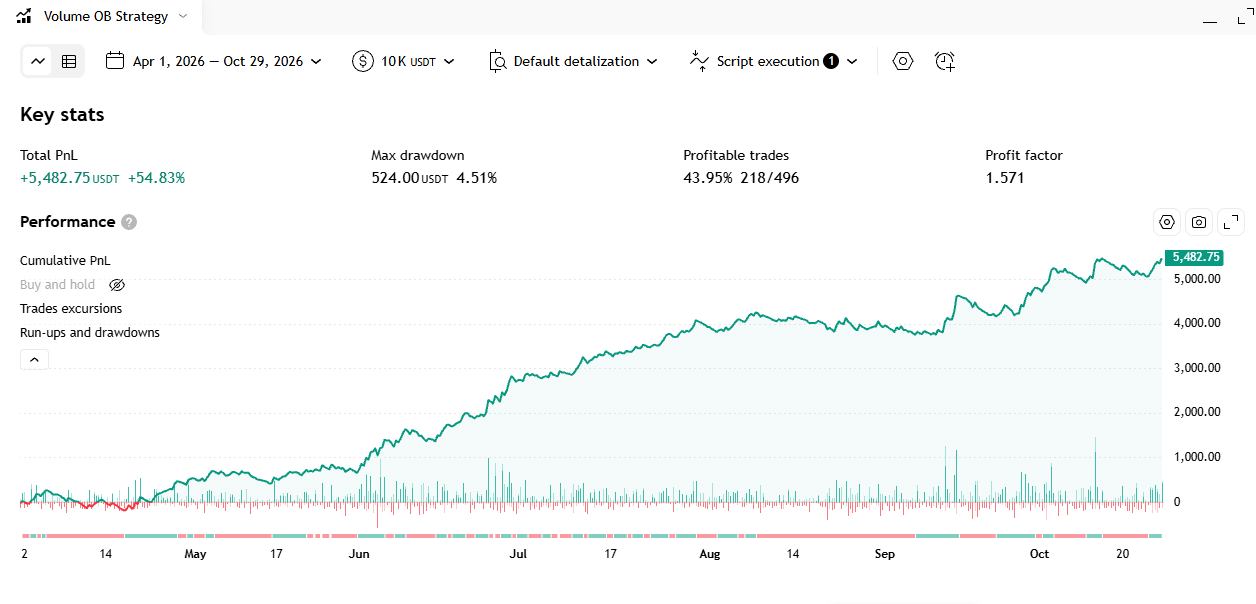The image size is (1256, 604).
Task: Click the 1,000.00 value on the price axis
Action: (x=1197, y=457)
